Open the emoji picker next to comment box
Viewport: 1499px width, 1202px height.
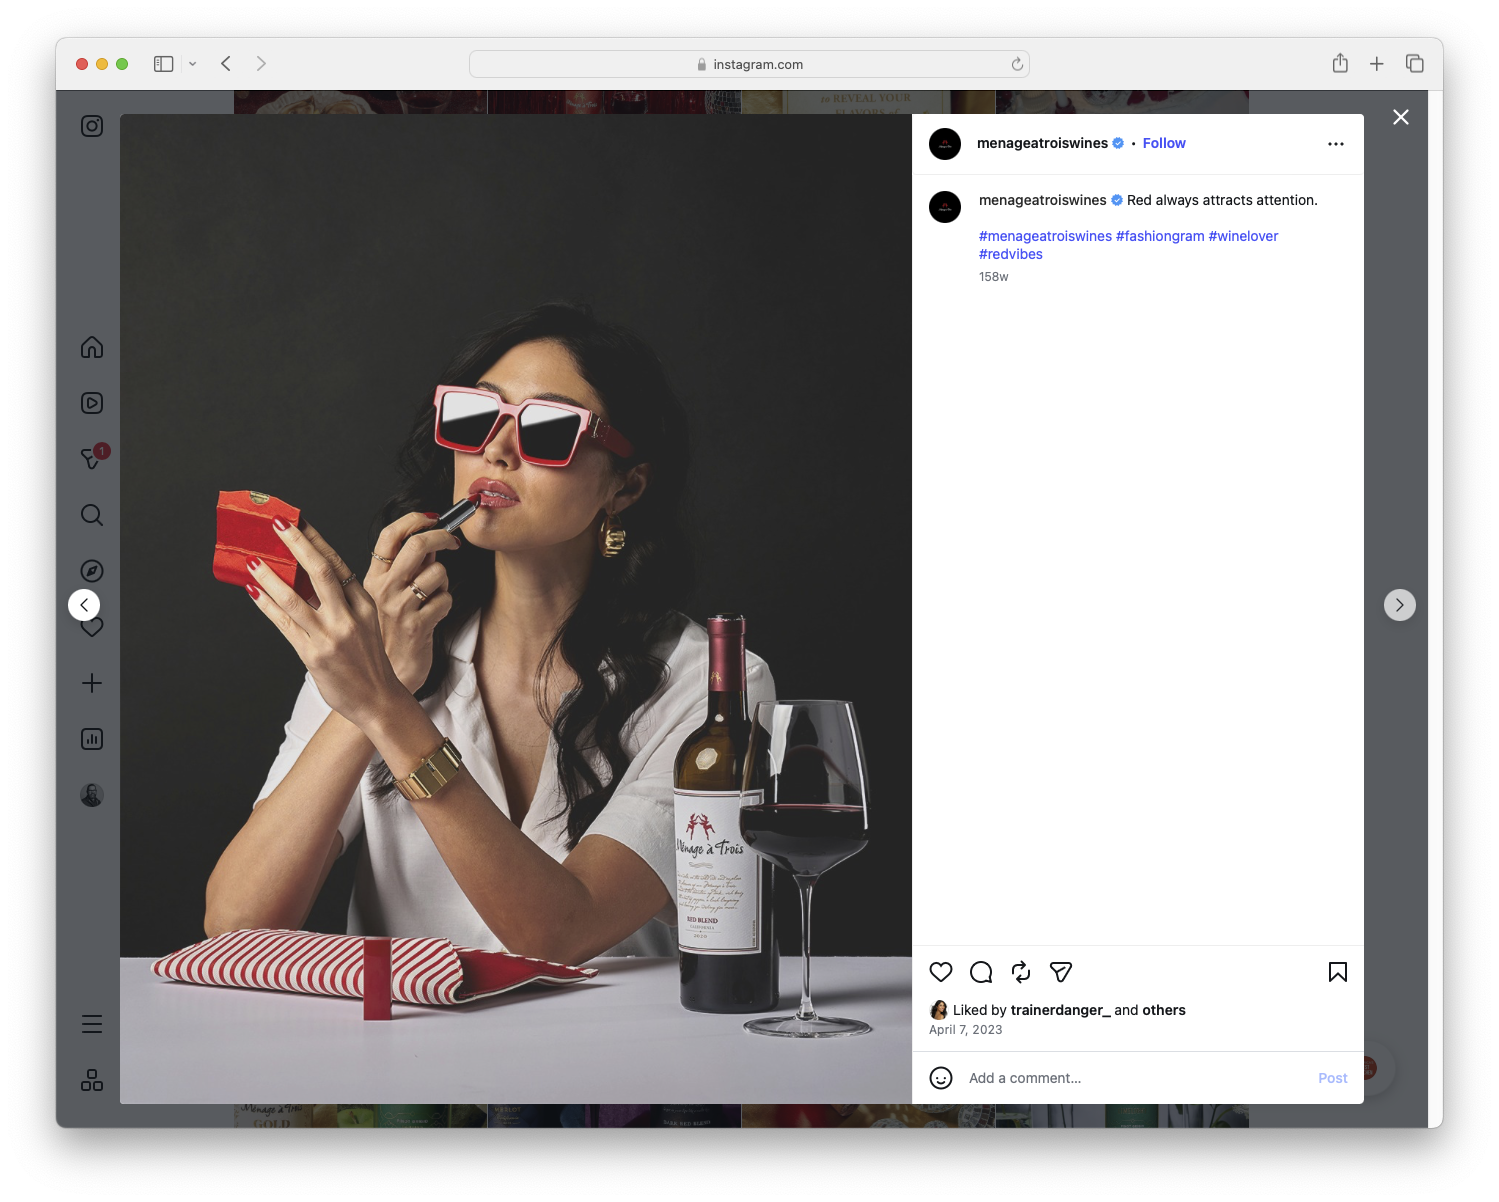[941, 1078]
